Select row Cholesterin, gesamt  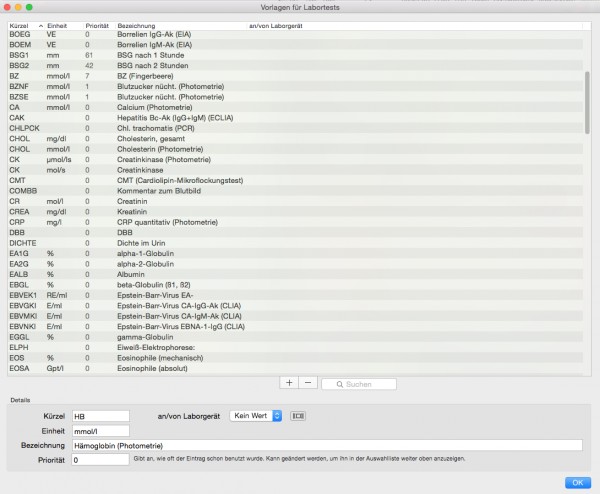(295, 139)
